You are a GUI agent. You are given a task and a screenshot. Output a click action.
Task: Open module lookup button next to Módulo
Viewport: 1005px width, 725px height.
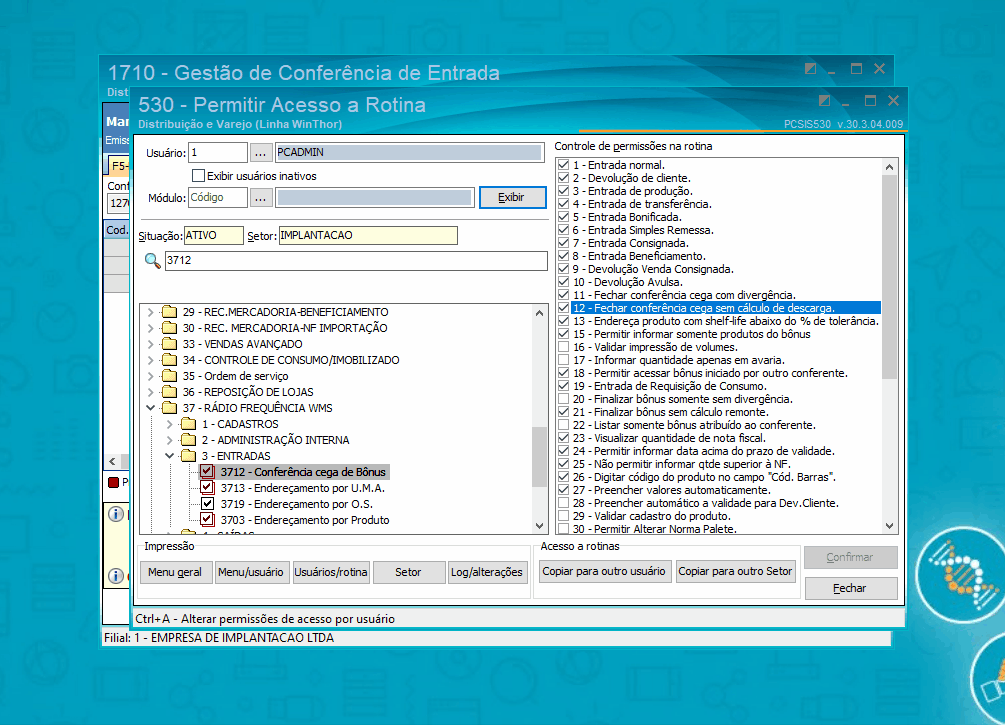[260, 197]
